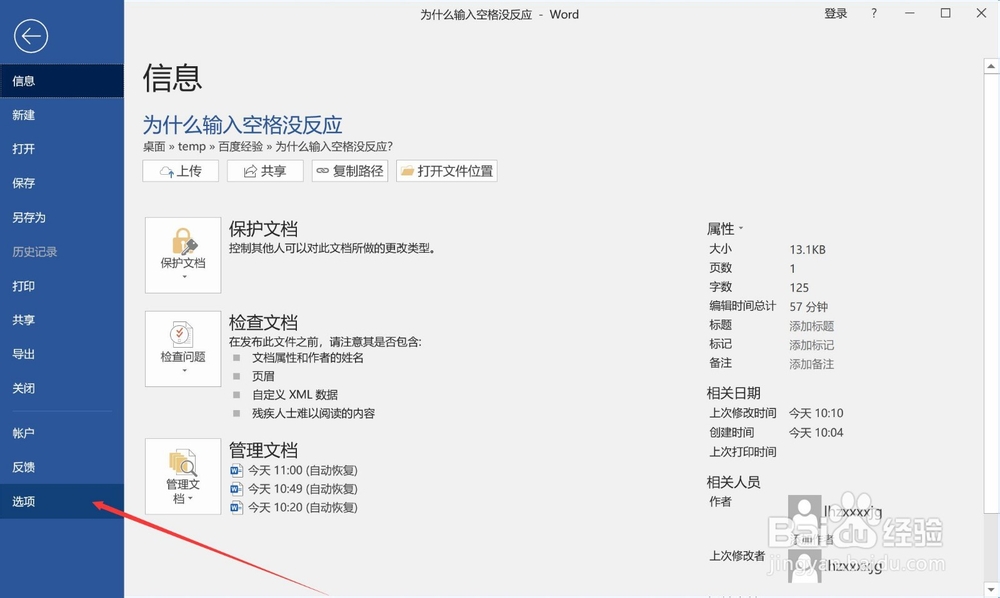Click the 共享 button under document path
Screen dimensions: 1000x598
point(265,171)
